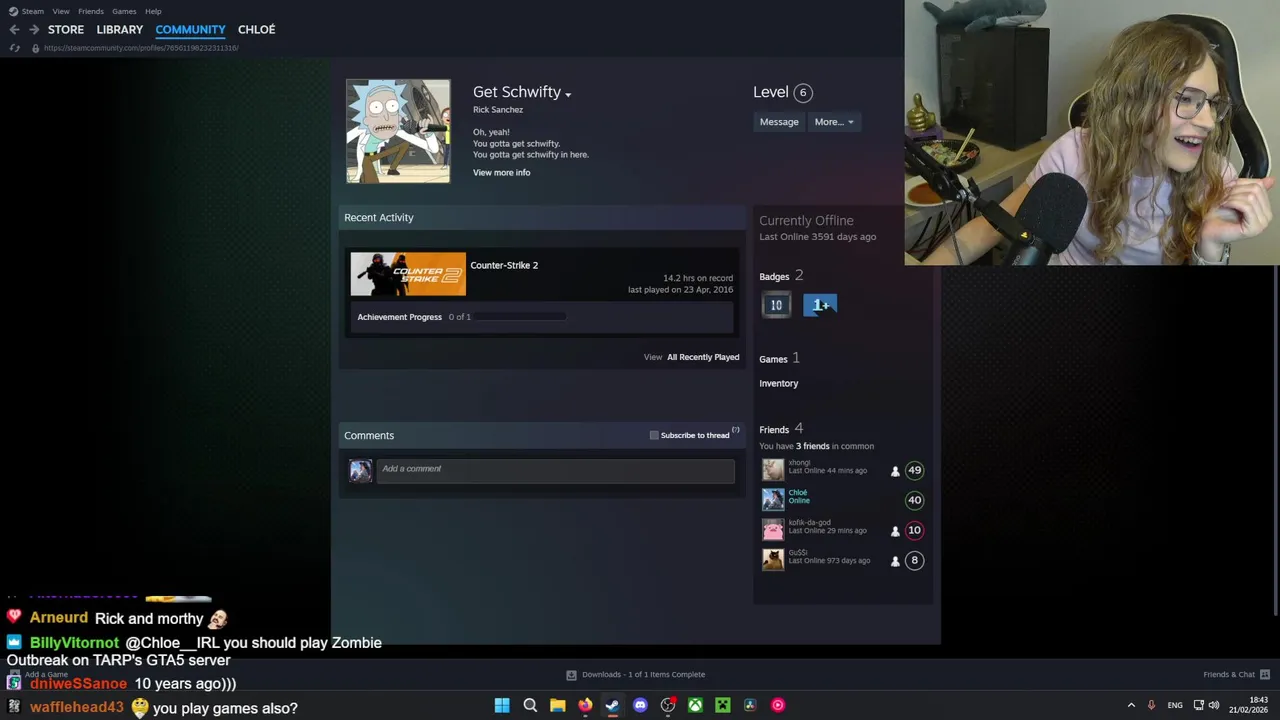Viewport: 1280px width, 720px height.
Task: Click Add a Game at the bottom left
Action: [x=40, y=675]
